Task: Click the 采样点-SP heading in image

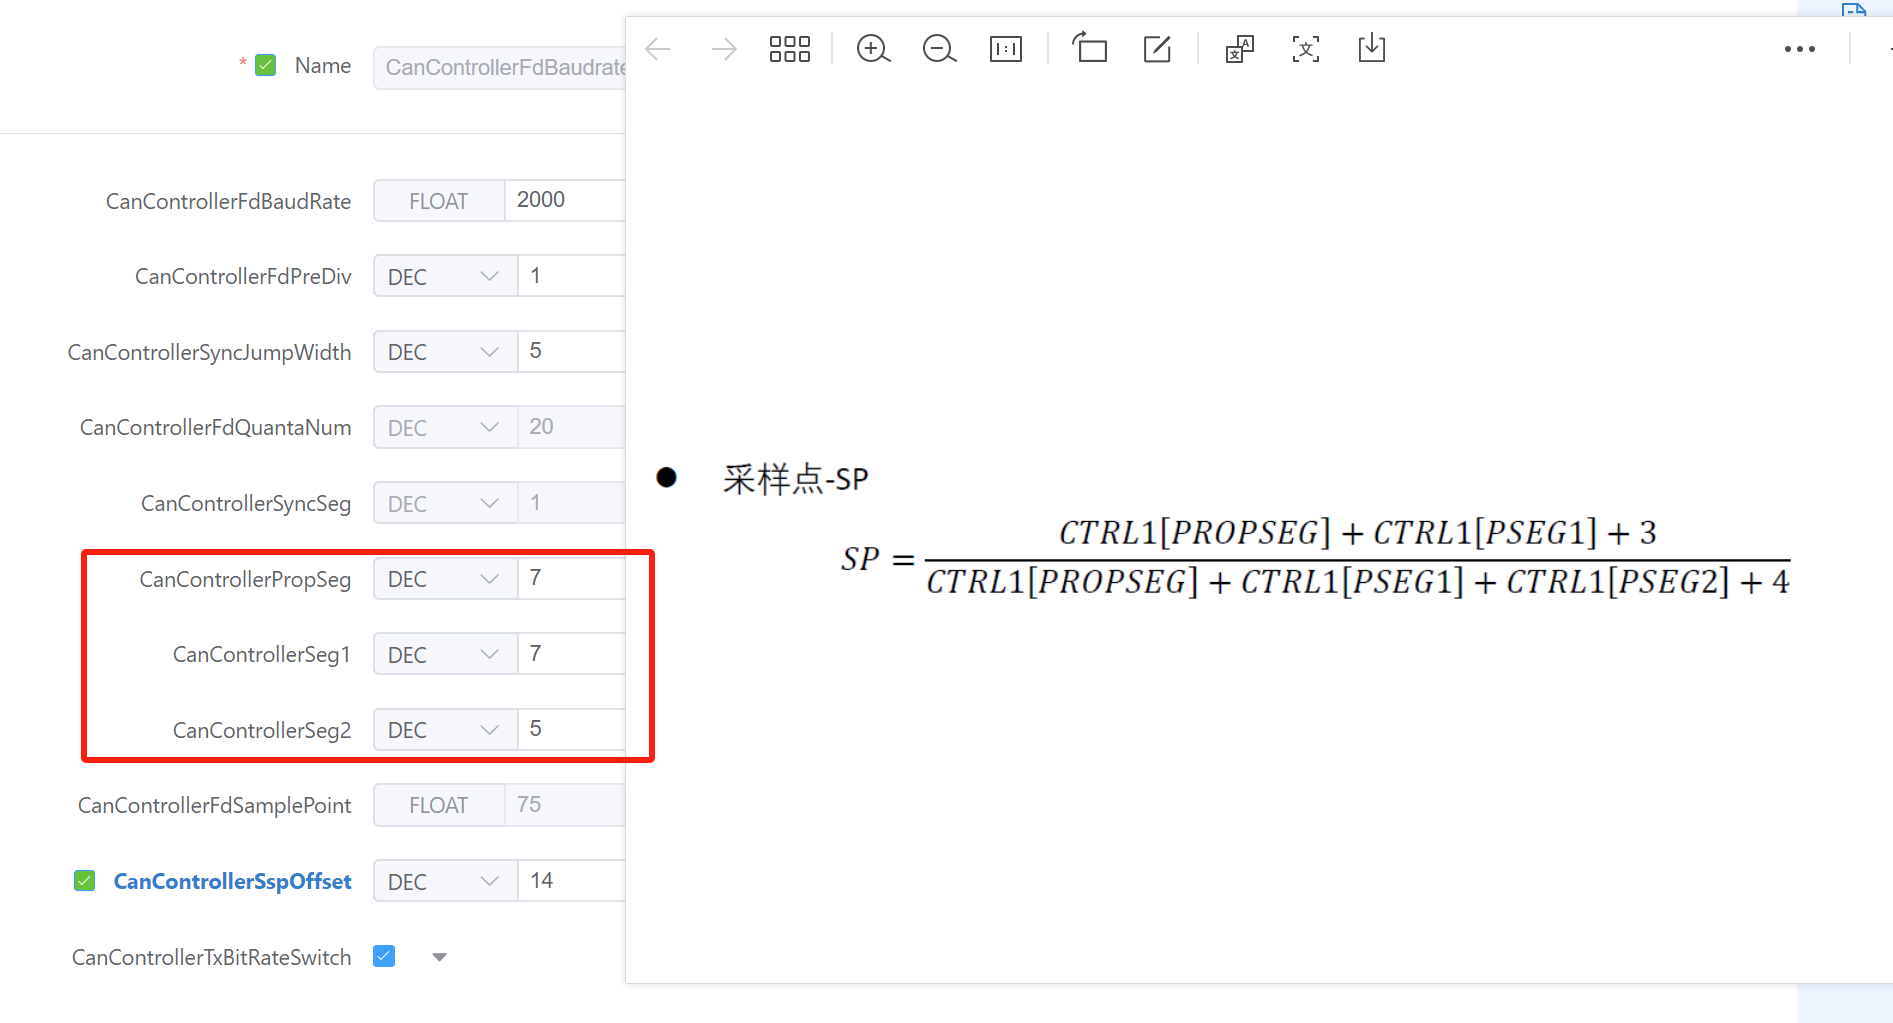Action: click(x=796, y=479)
